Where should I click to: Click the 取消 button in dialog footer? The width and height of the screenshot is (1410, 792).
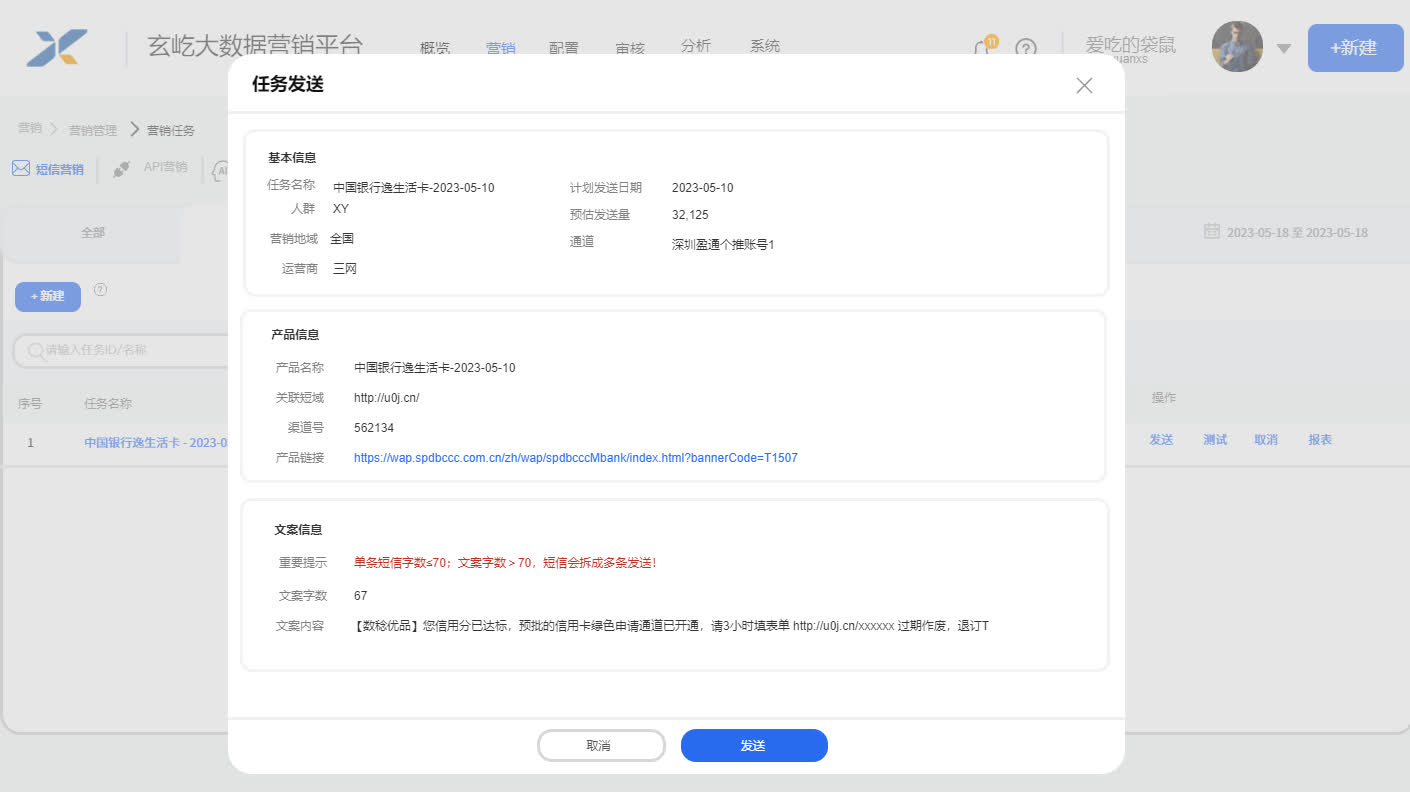pyautogui.click(x=600, y=746)
